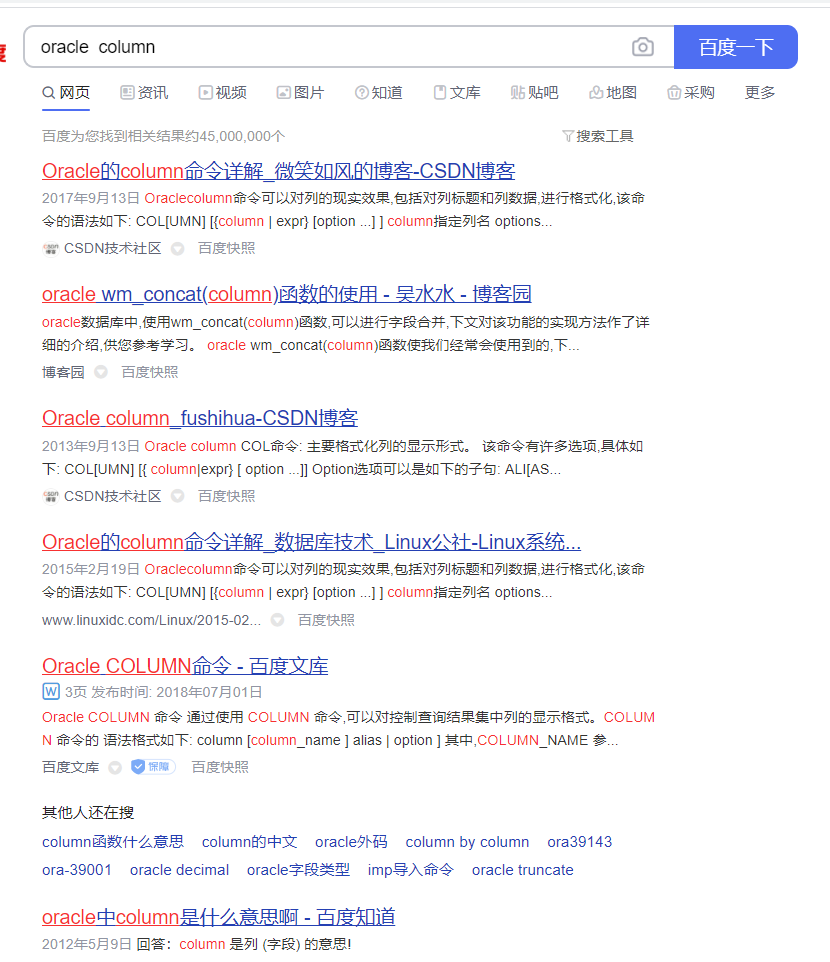The width and height of the screenshot is (830, 962).
Task: Click the CSDN favicon under first result
Action: (x=50, y=248)
